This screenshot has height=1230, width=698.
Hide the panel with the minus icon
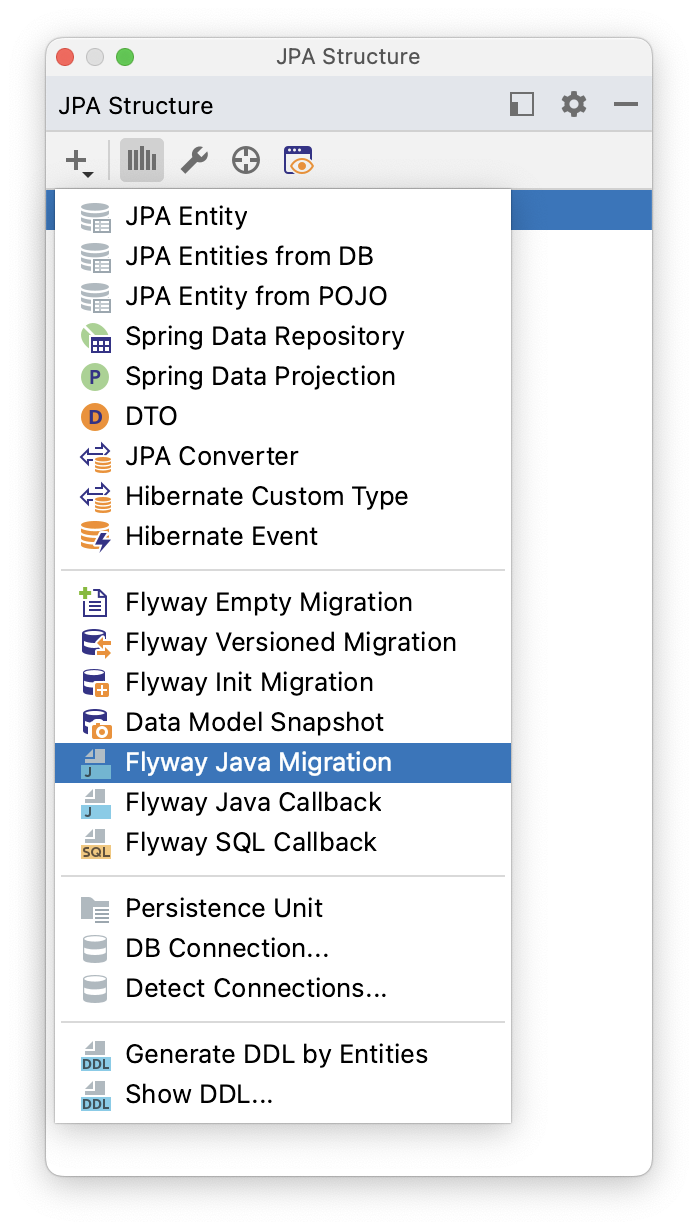click(626, 104)
